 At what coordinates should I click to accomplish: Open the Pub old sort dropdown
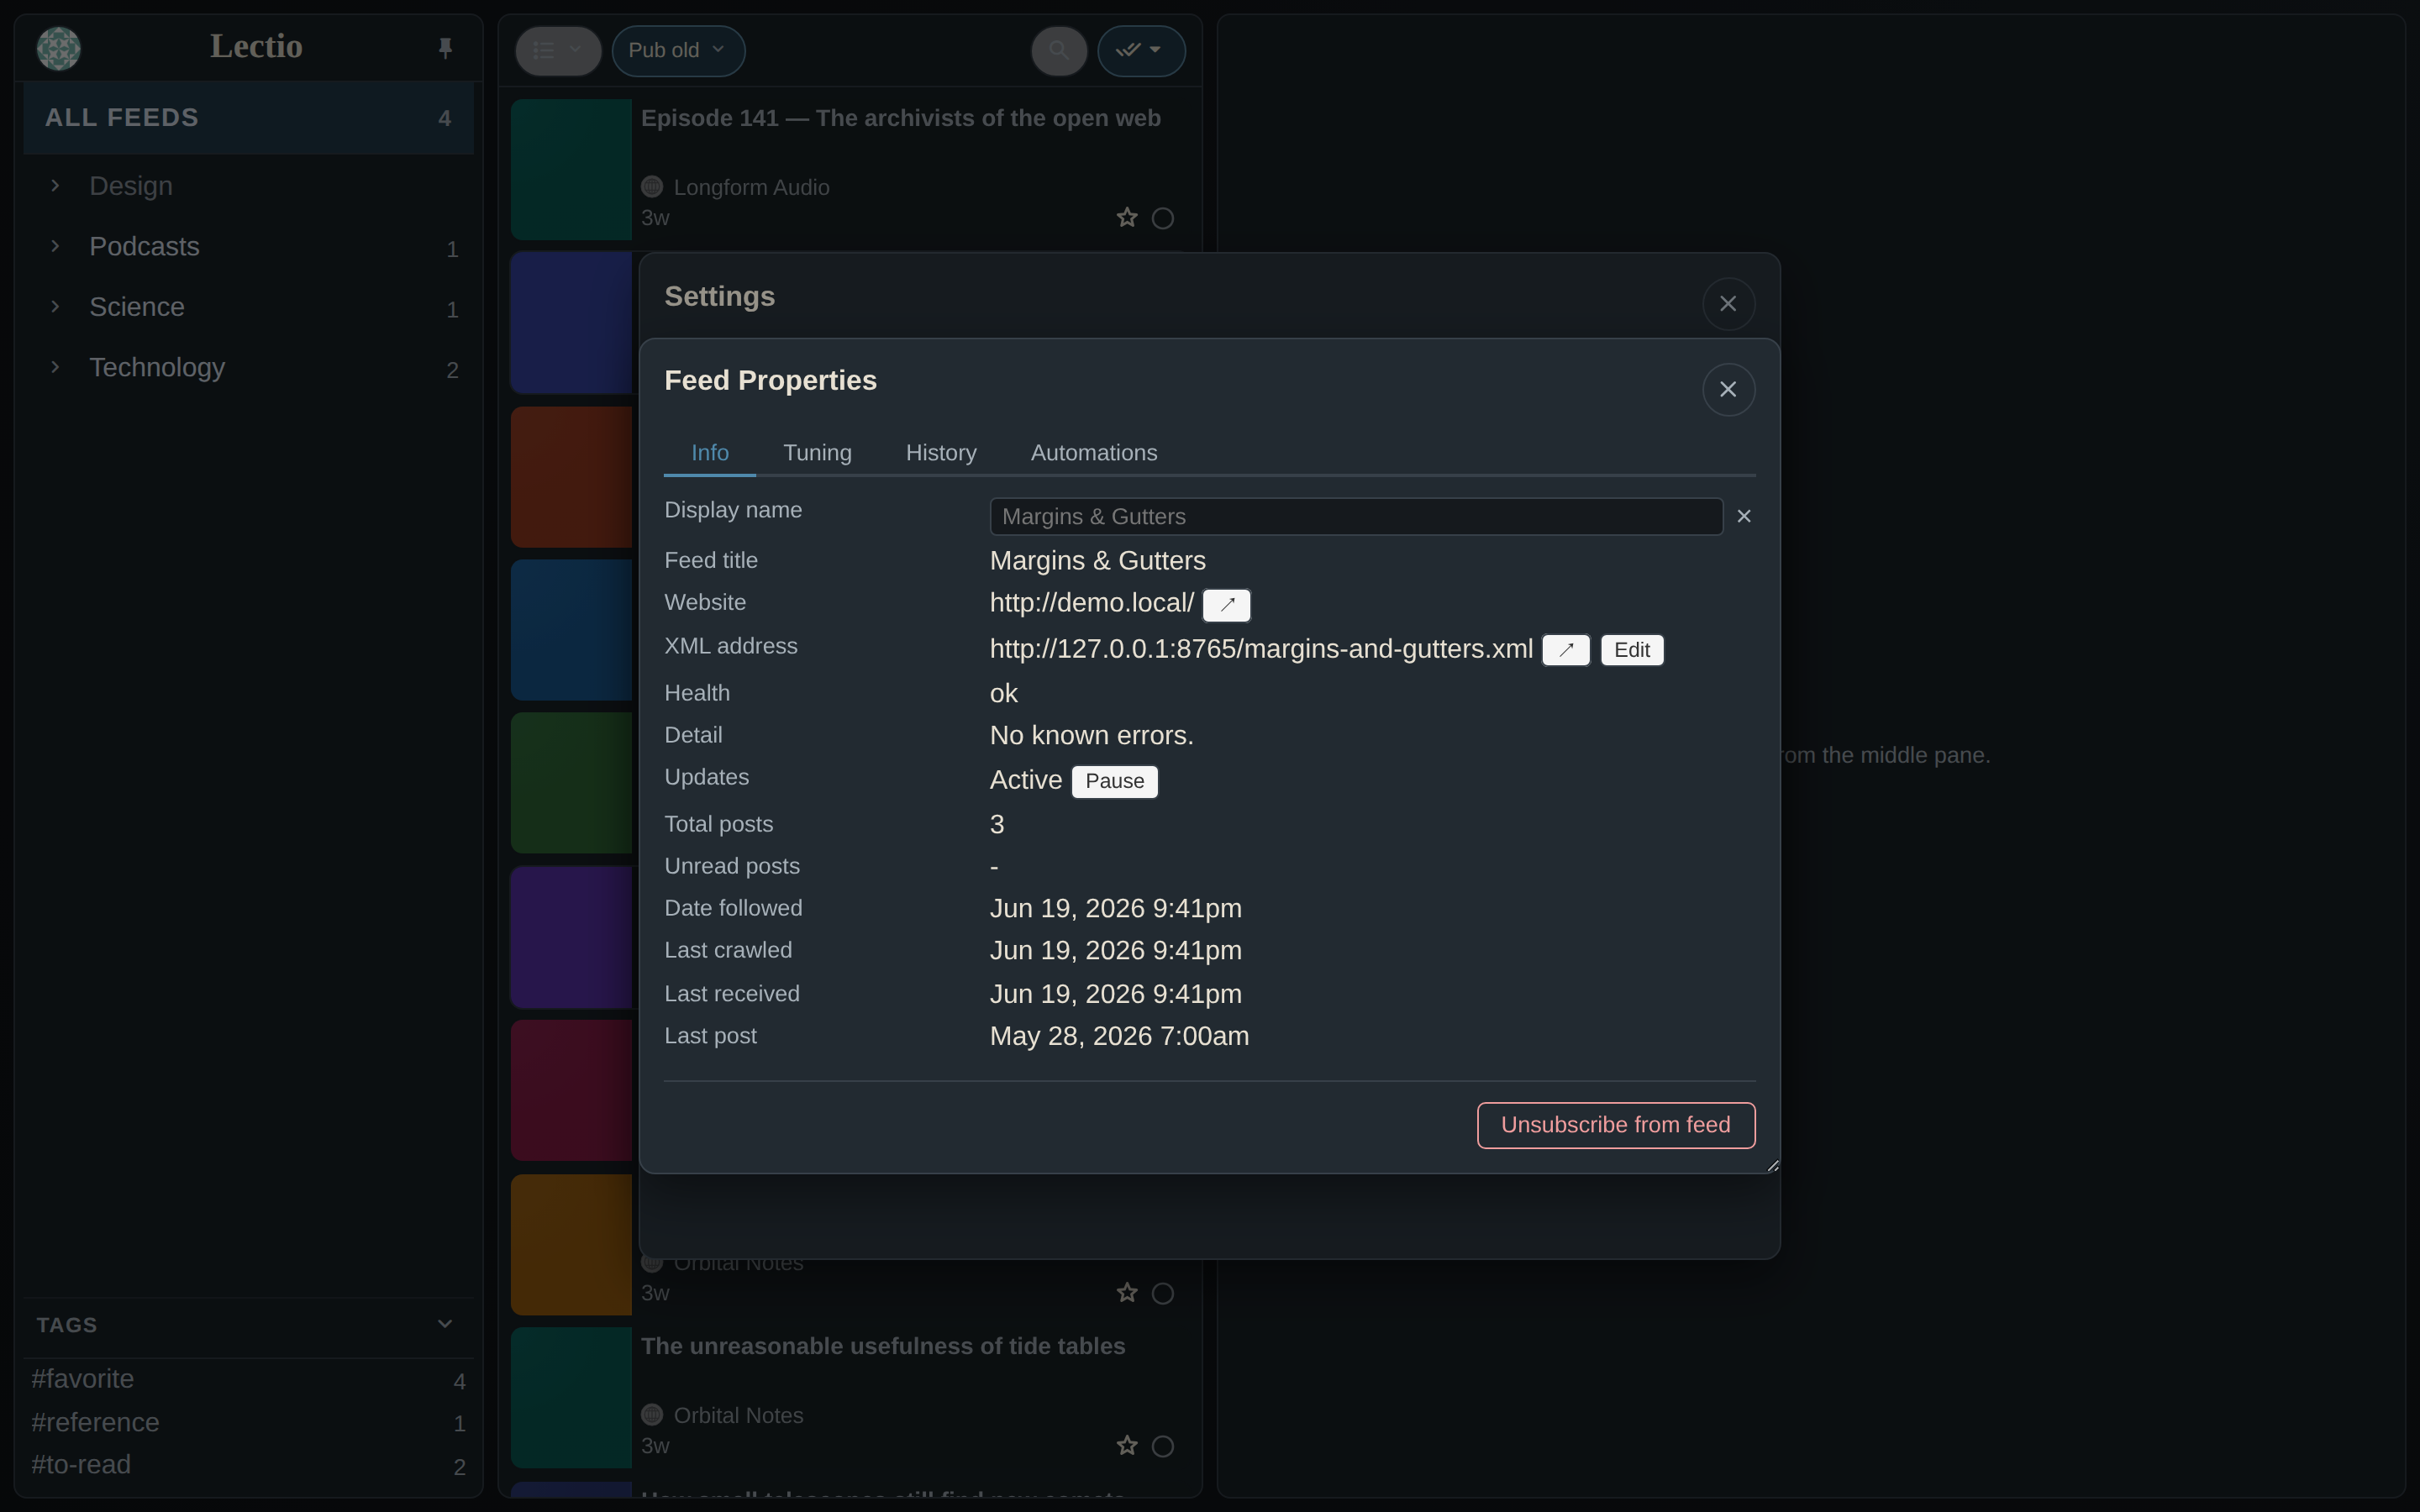pyautogui.click(x=678, y=50)
